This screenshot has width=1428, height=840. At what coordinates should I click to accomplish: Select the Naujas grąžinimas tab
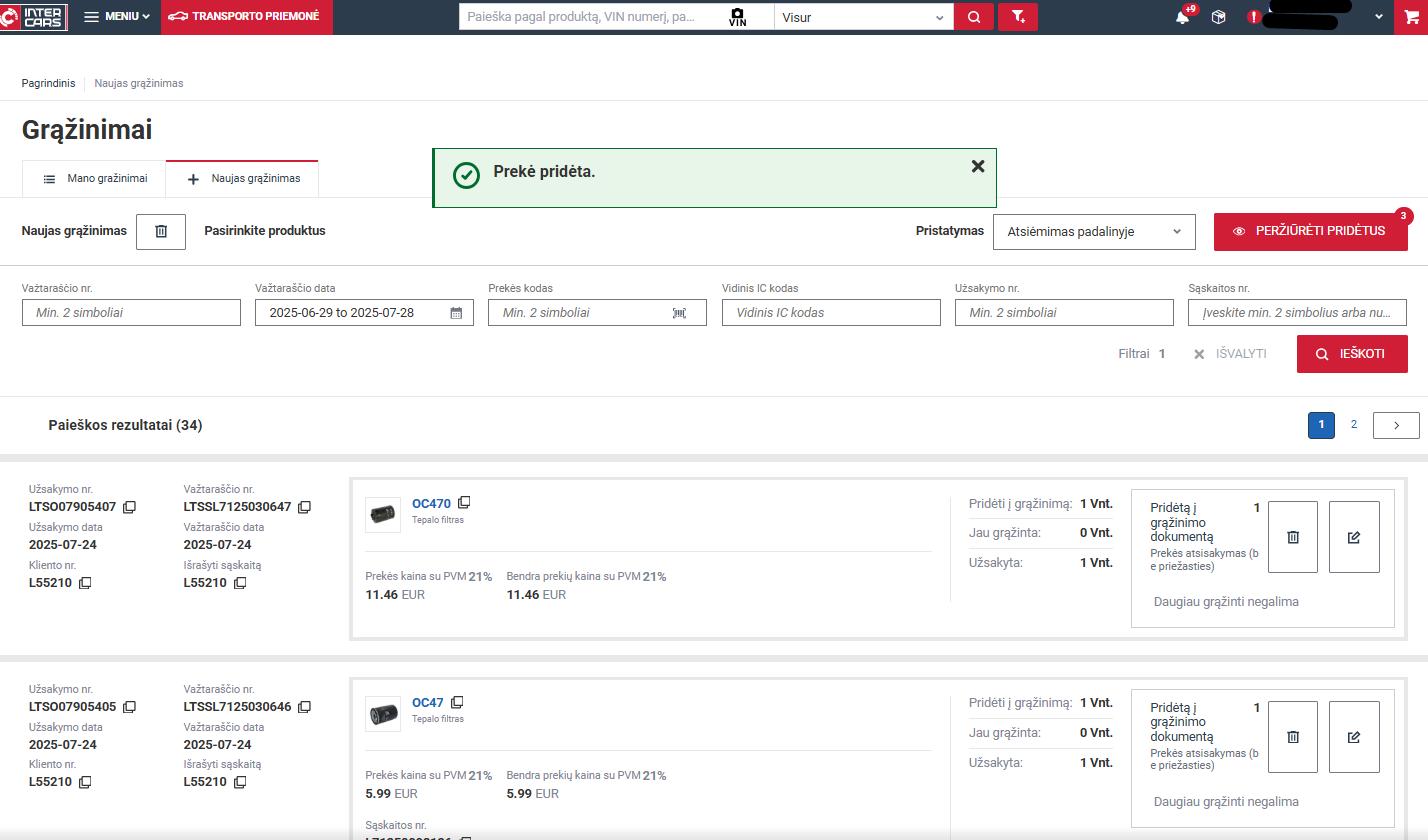pyautogui.click(x=243, y=179)
